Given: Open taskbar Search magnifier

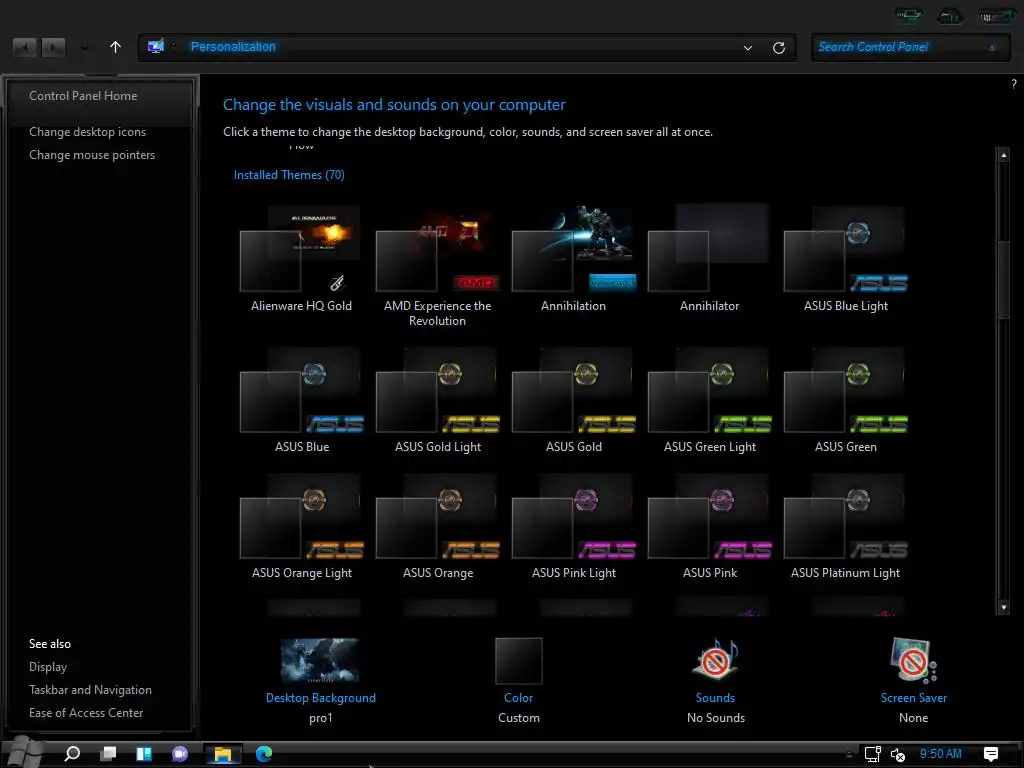Looking at the screenshot, I should pyautogui.click(x=72, y=754).
